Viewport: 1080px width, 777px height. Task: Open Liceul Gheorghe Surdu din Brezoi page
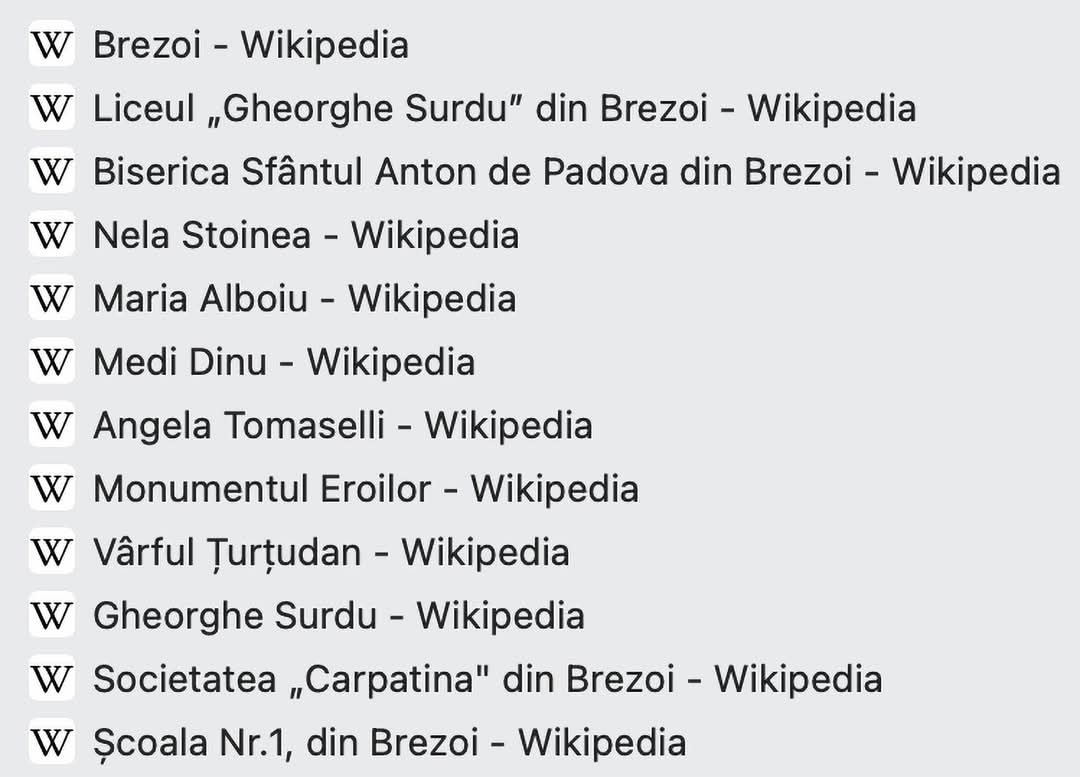tap(504, 108)
